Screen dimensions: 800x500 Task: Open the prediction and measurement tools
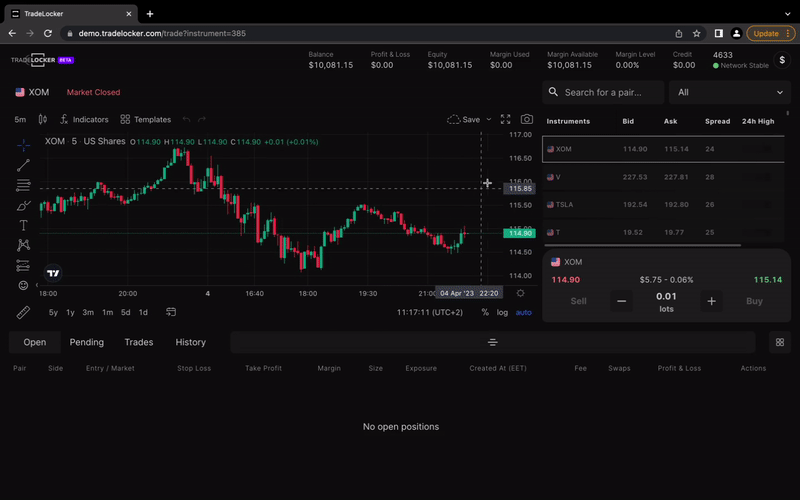[x=23, y=265]
